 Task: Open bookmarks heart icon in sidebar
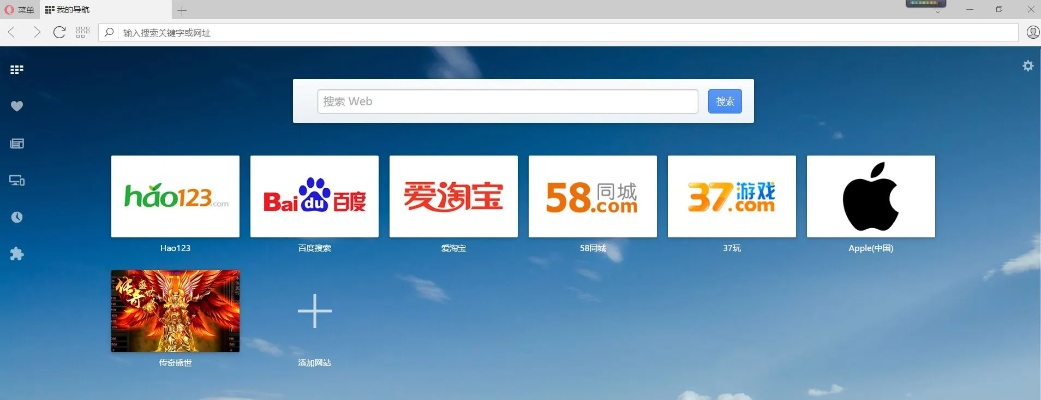coord(16,106)
